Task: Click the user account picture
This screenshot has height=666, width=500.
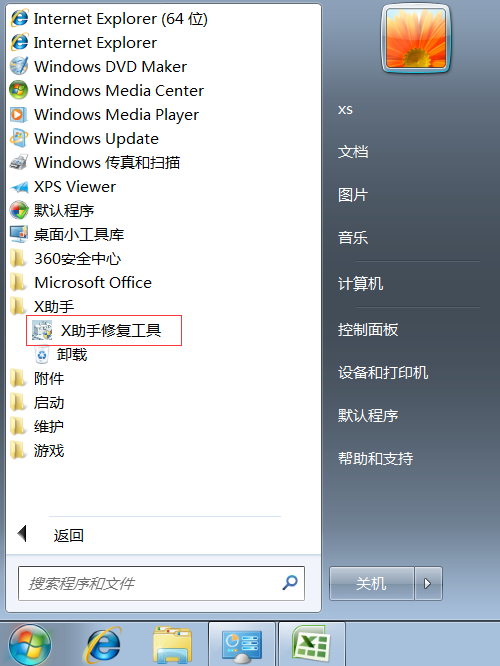Action: (415, 39)
